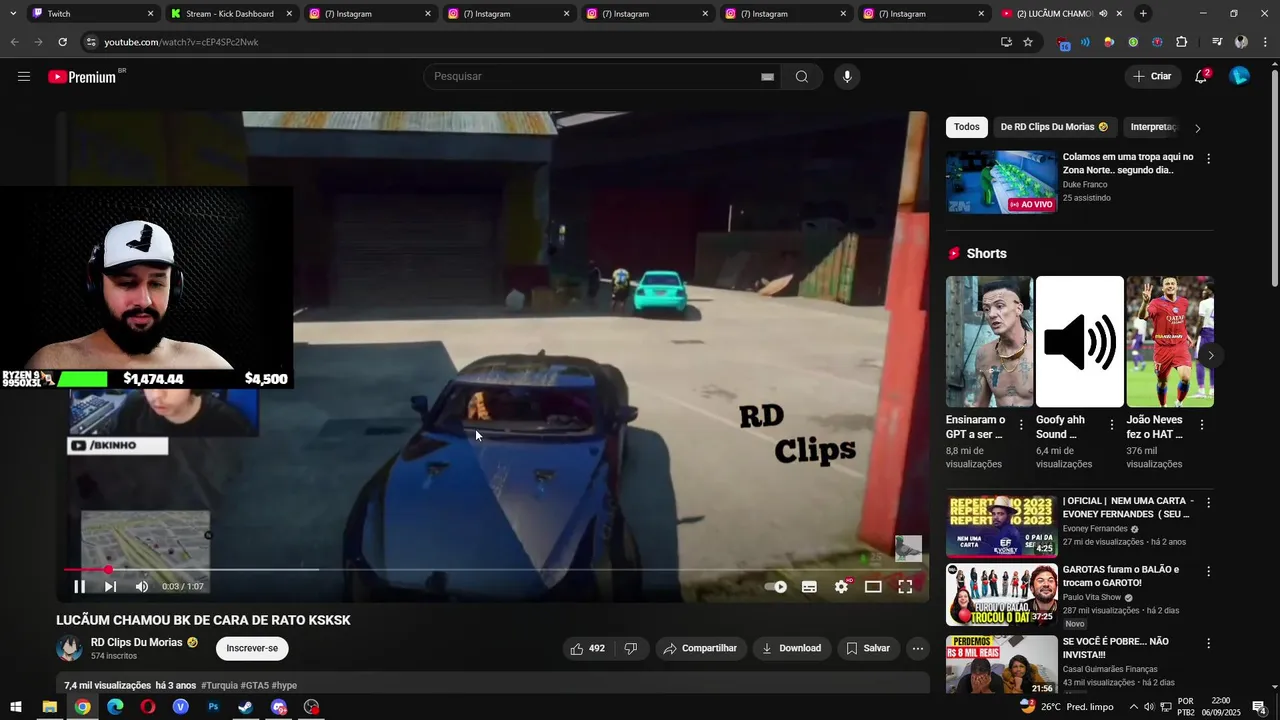
Task: Open more actions menu beside Salvar
Action: [918, 648]
